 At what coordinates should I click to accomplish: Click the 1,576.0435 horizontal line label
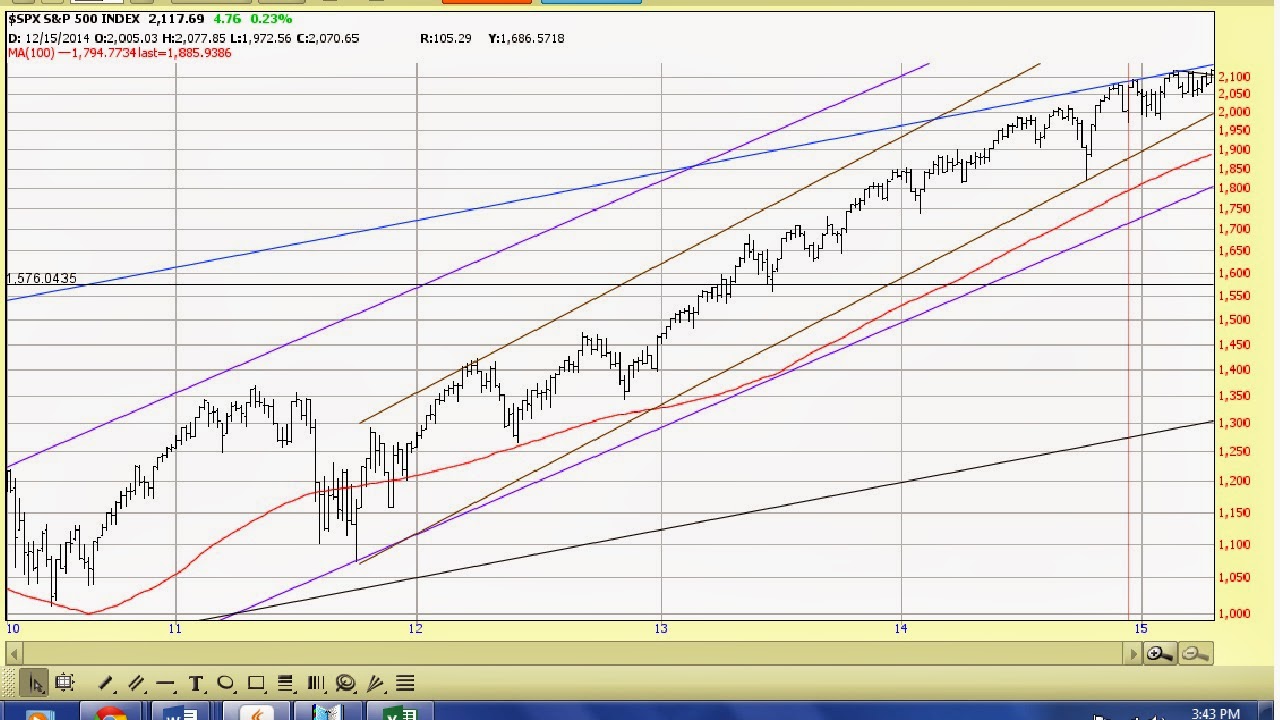[42, 278]
